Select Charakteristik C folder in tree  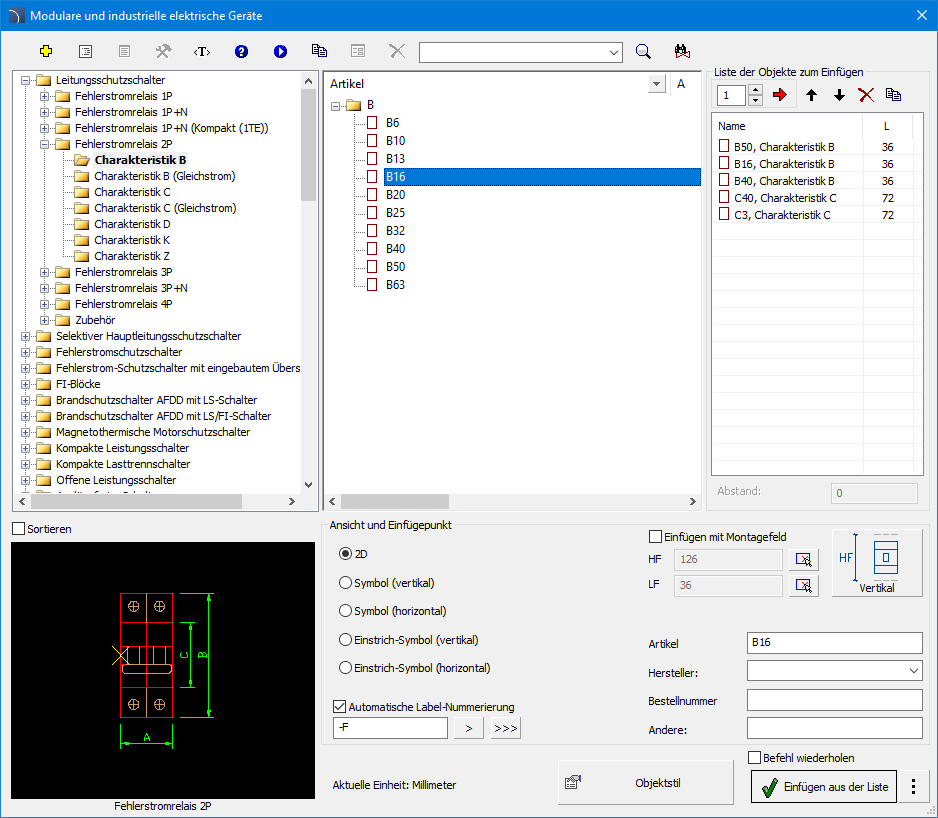tap(132, 192)
